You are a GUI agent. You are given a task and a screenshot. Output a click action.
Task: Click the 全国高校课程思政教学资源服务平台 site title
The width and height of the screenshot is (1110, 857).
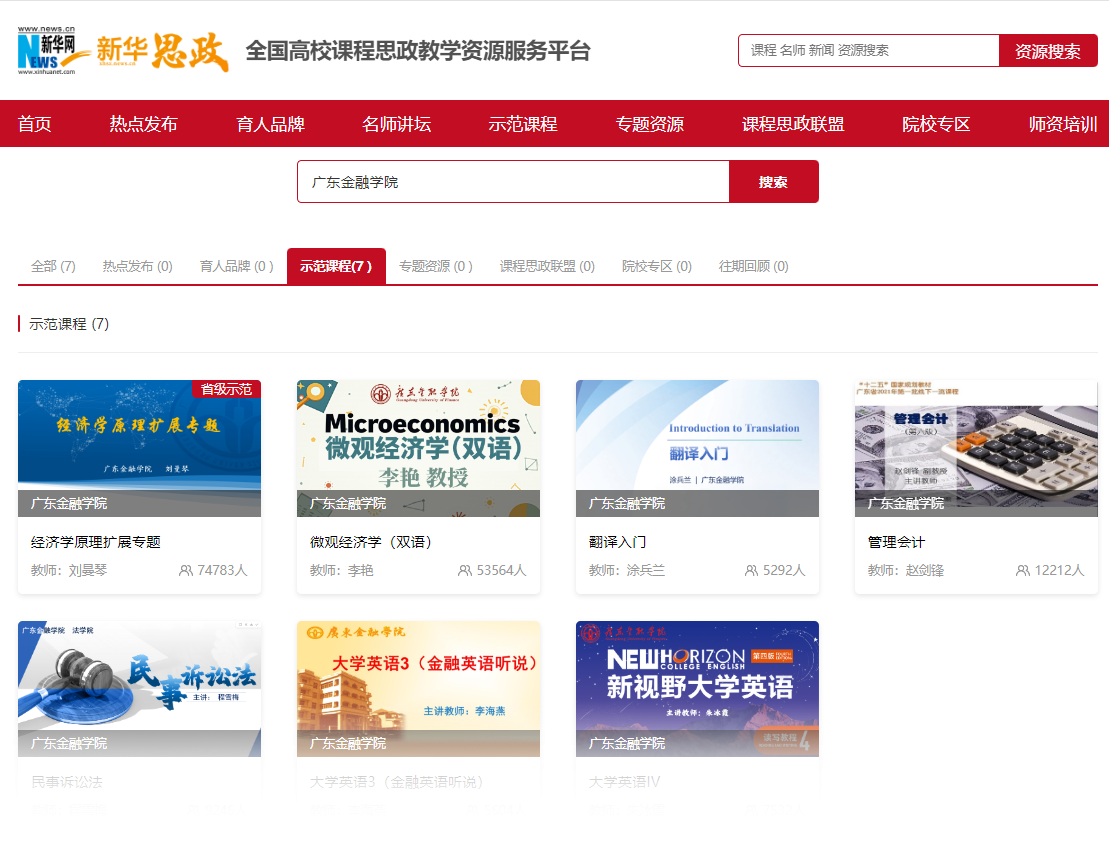pos(418,51)
